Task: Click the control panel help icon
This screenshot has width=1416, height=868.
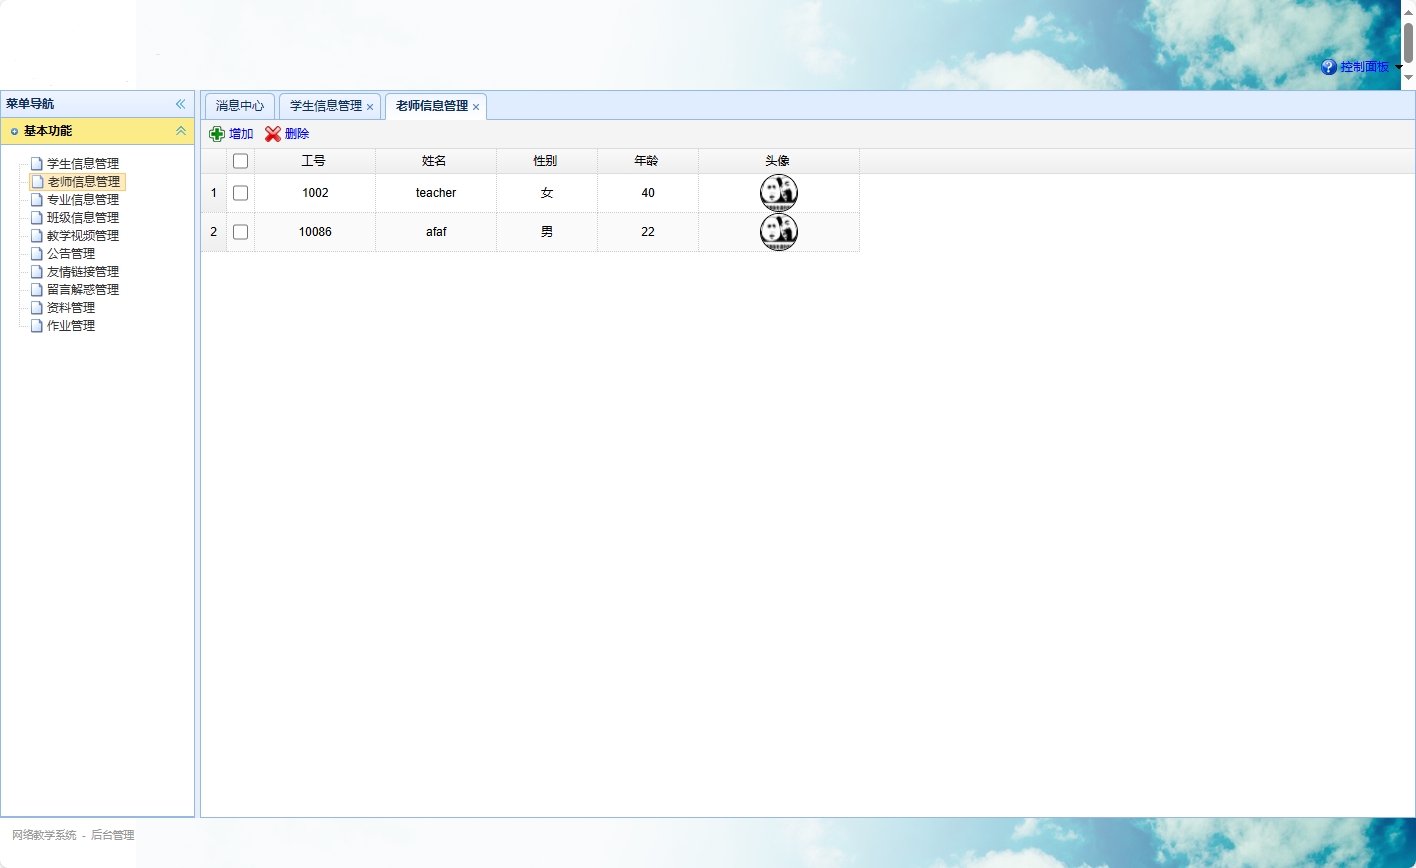Action: click(x=1329, y=67)
